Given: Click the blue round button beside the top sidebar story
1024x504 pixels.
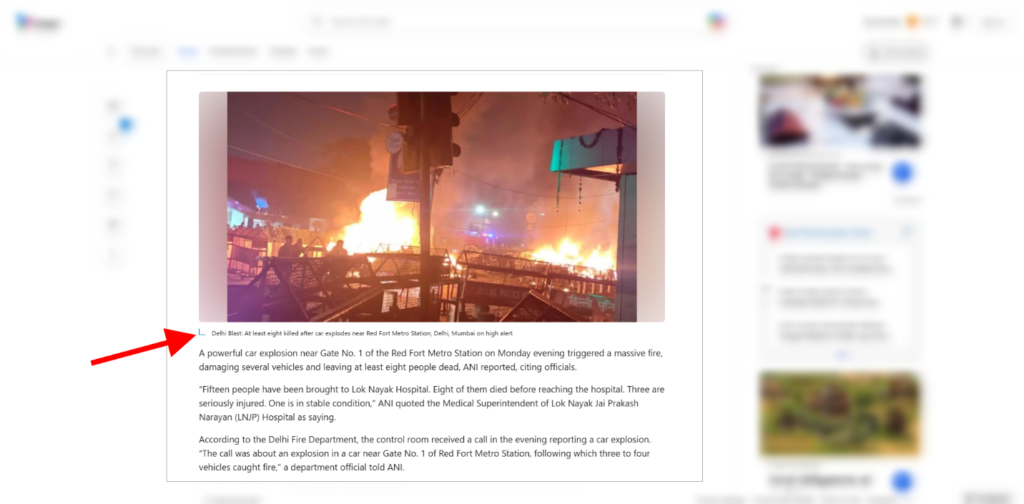Looking at the screenshot, I should pos(903,173).
